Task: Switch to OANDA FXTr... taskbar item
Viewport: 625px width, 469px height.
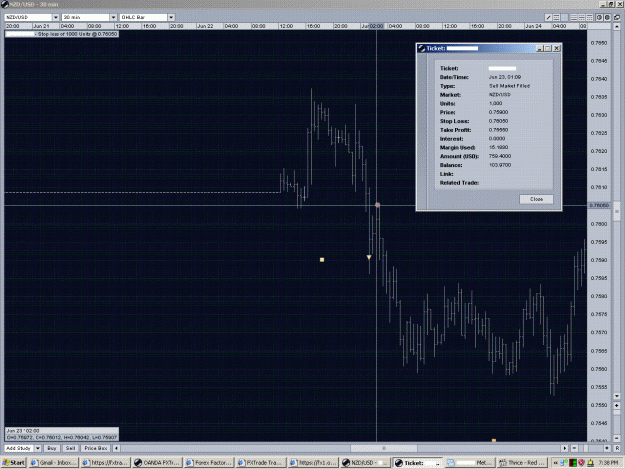Action: pyautogui.click(x=157, y=463)
